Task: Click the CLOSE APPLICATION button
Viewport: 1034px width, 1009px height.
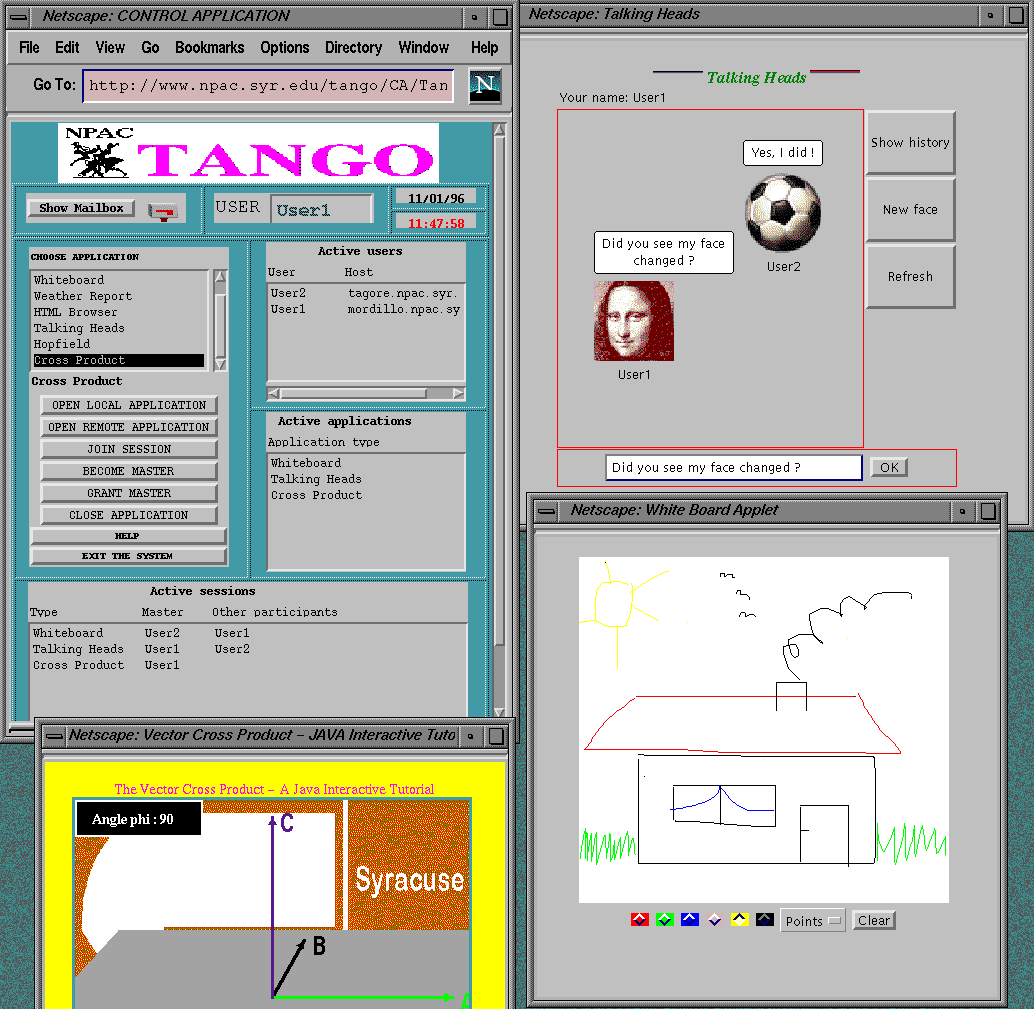Action: (x=129, y=515)
